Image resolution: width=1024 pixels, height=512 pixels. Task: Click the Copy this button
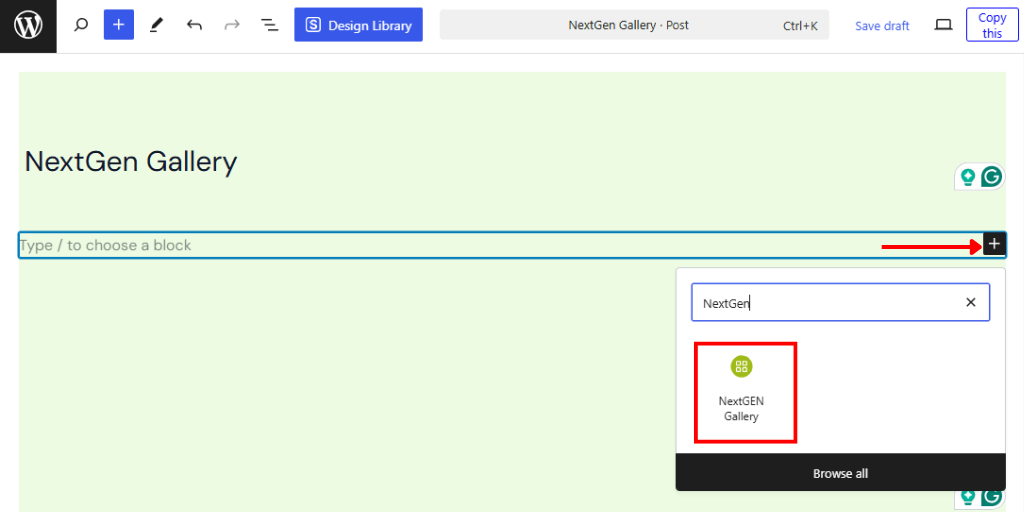(x=992, y=25)
